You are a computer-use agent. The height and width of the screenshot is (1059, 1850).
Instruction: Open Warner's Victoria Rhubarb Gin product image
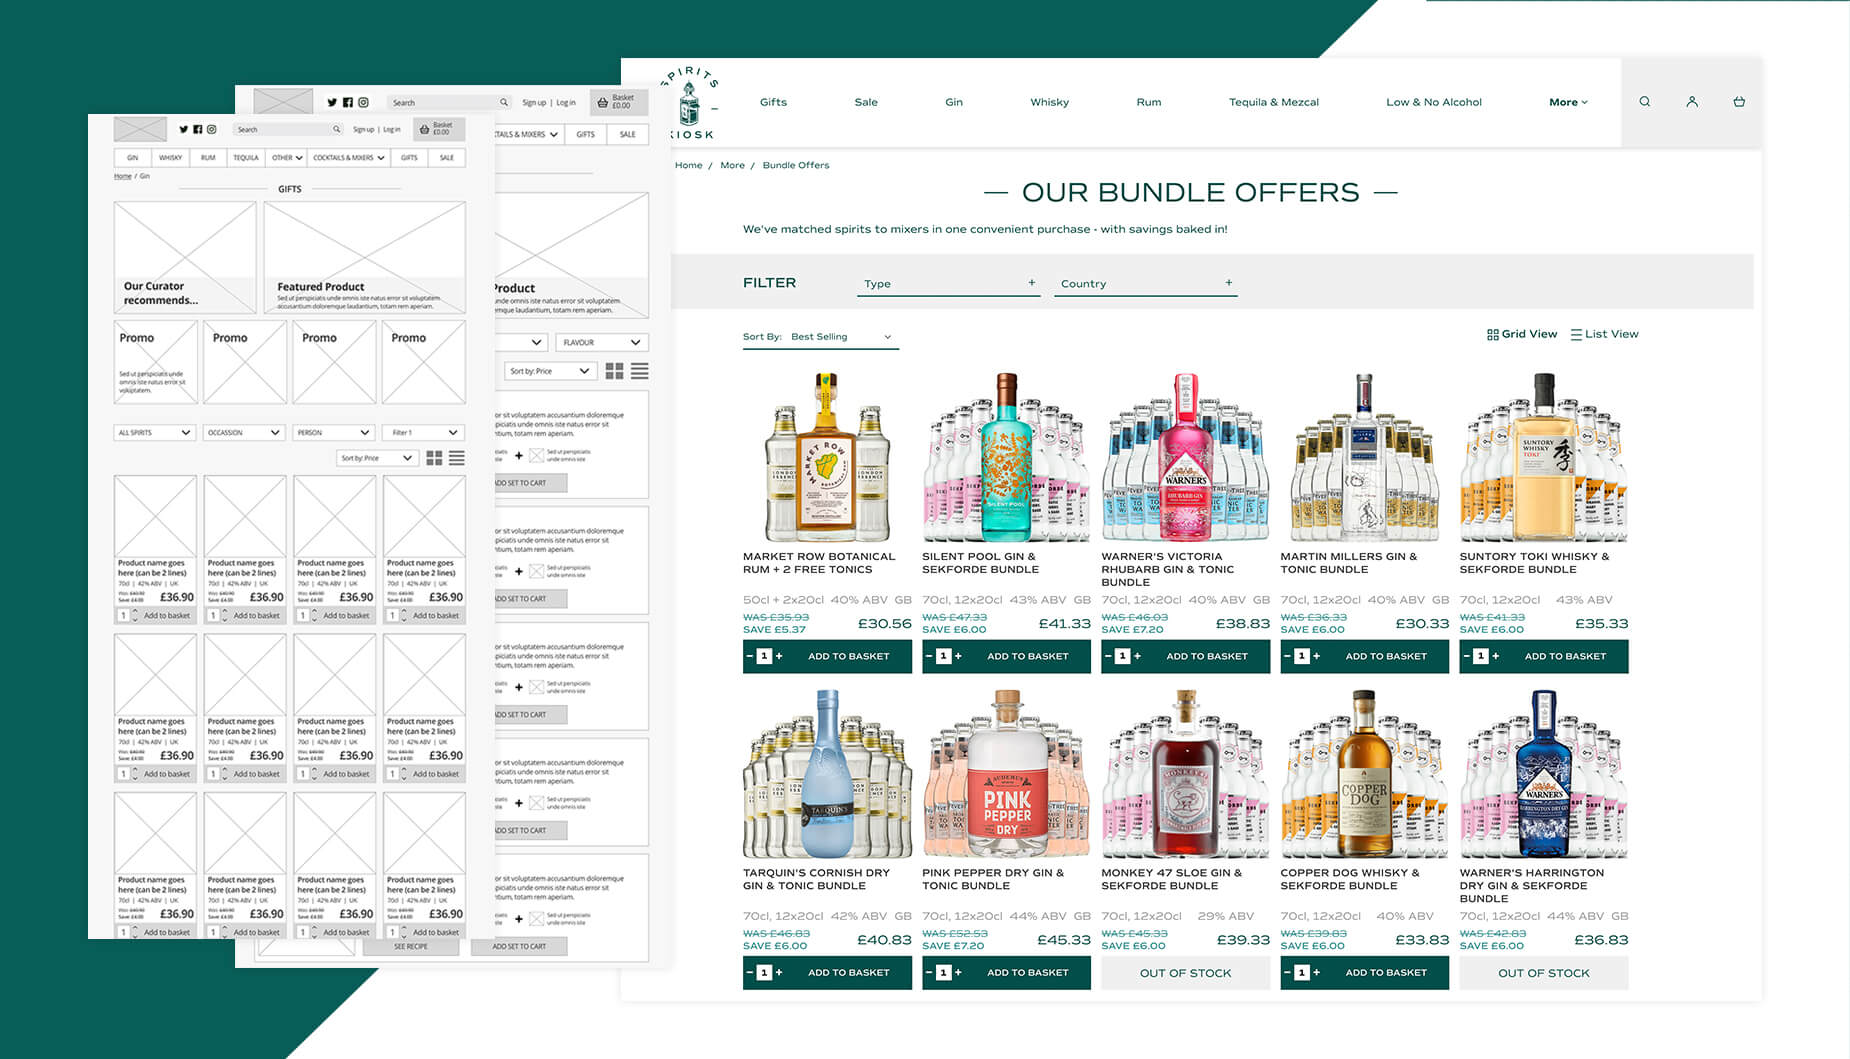[x=1185, y=458]
